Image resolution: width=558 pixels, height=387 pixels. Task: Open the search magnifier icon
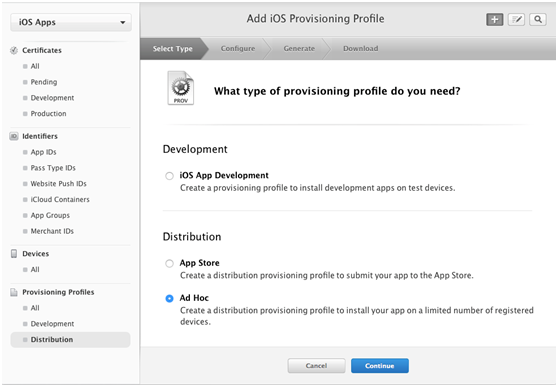tap(538, 19)
